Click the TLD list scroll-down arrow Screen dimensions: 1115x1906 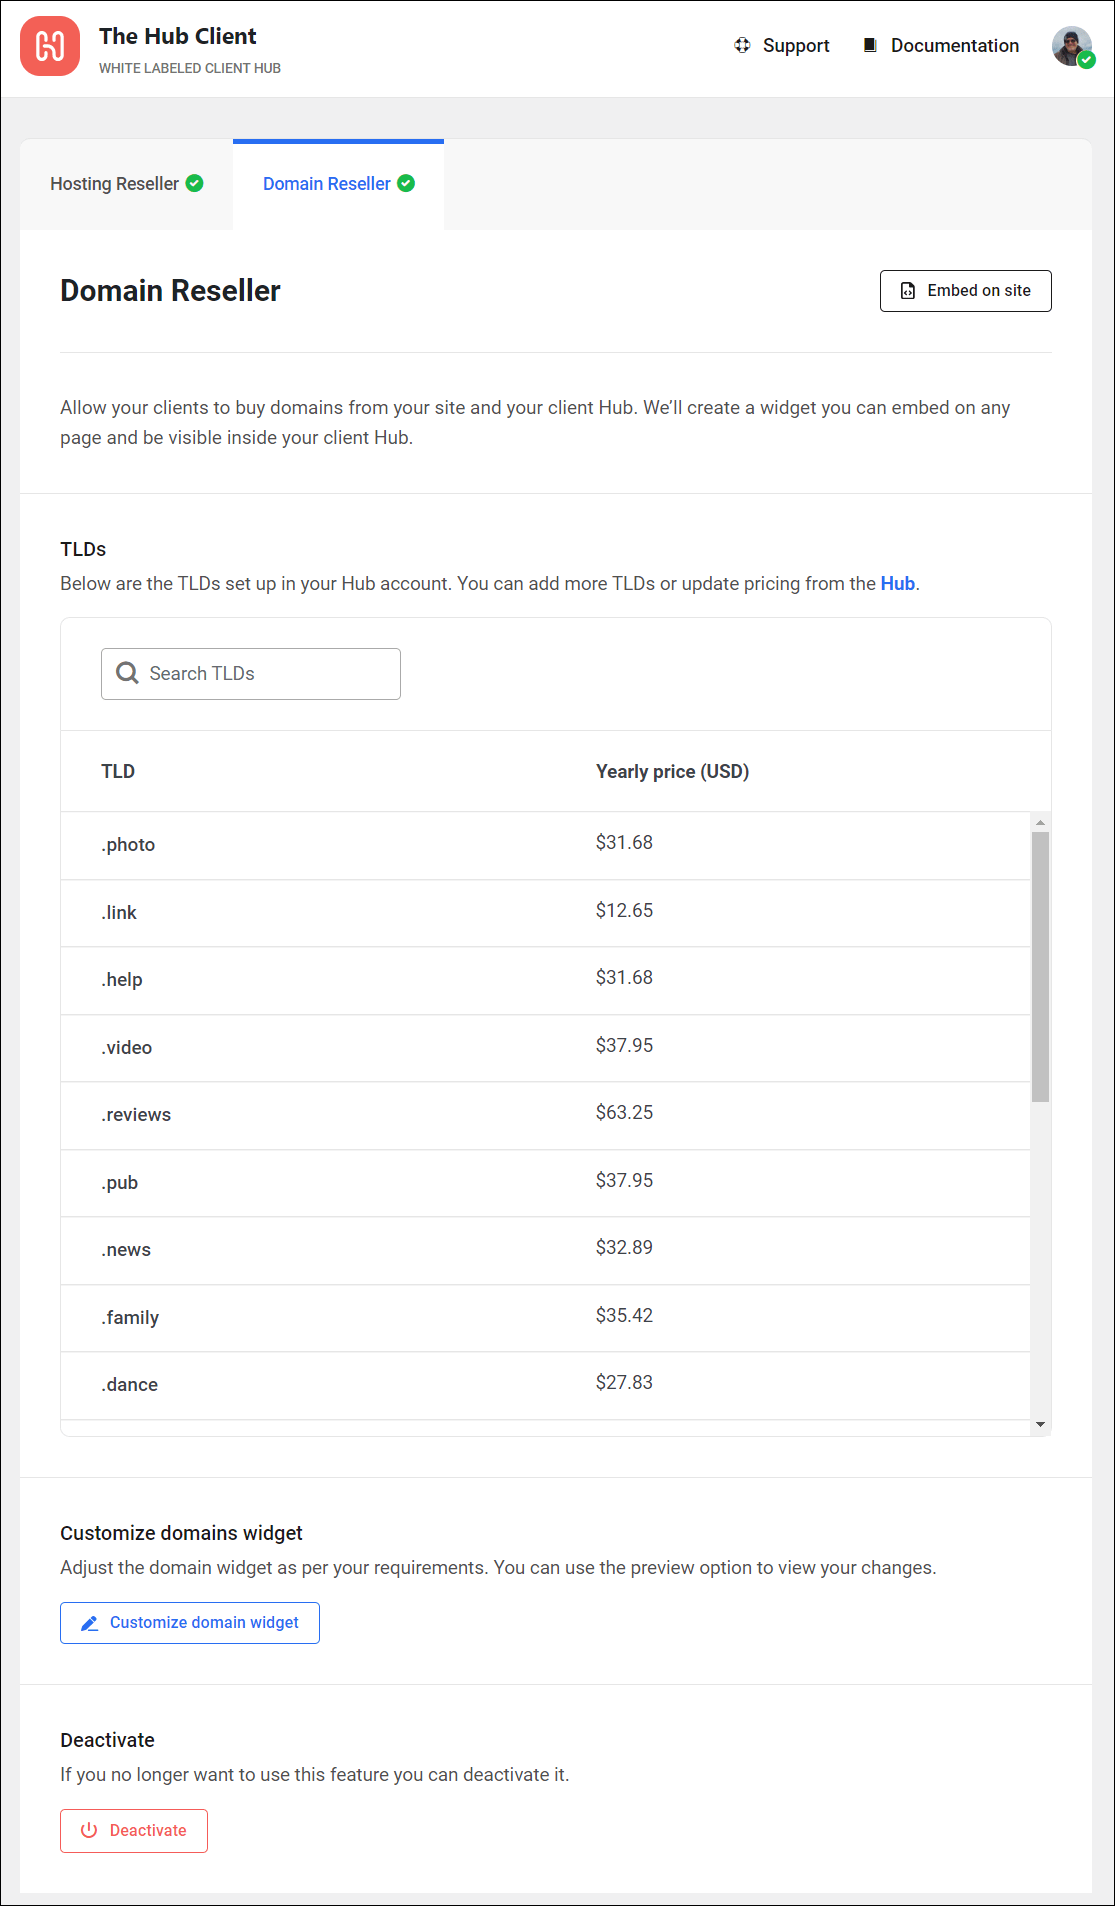pyautogui.click(x=1040, y=1424)
